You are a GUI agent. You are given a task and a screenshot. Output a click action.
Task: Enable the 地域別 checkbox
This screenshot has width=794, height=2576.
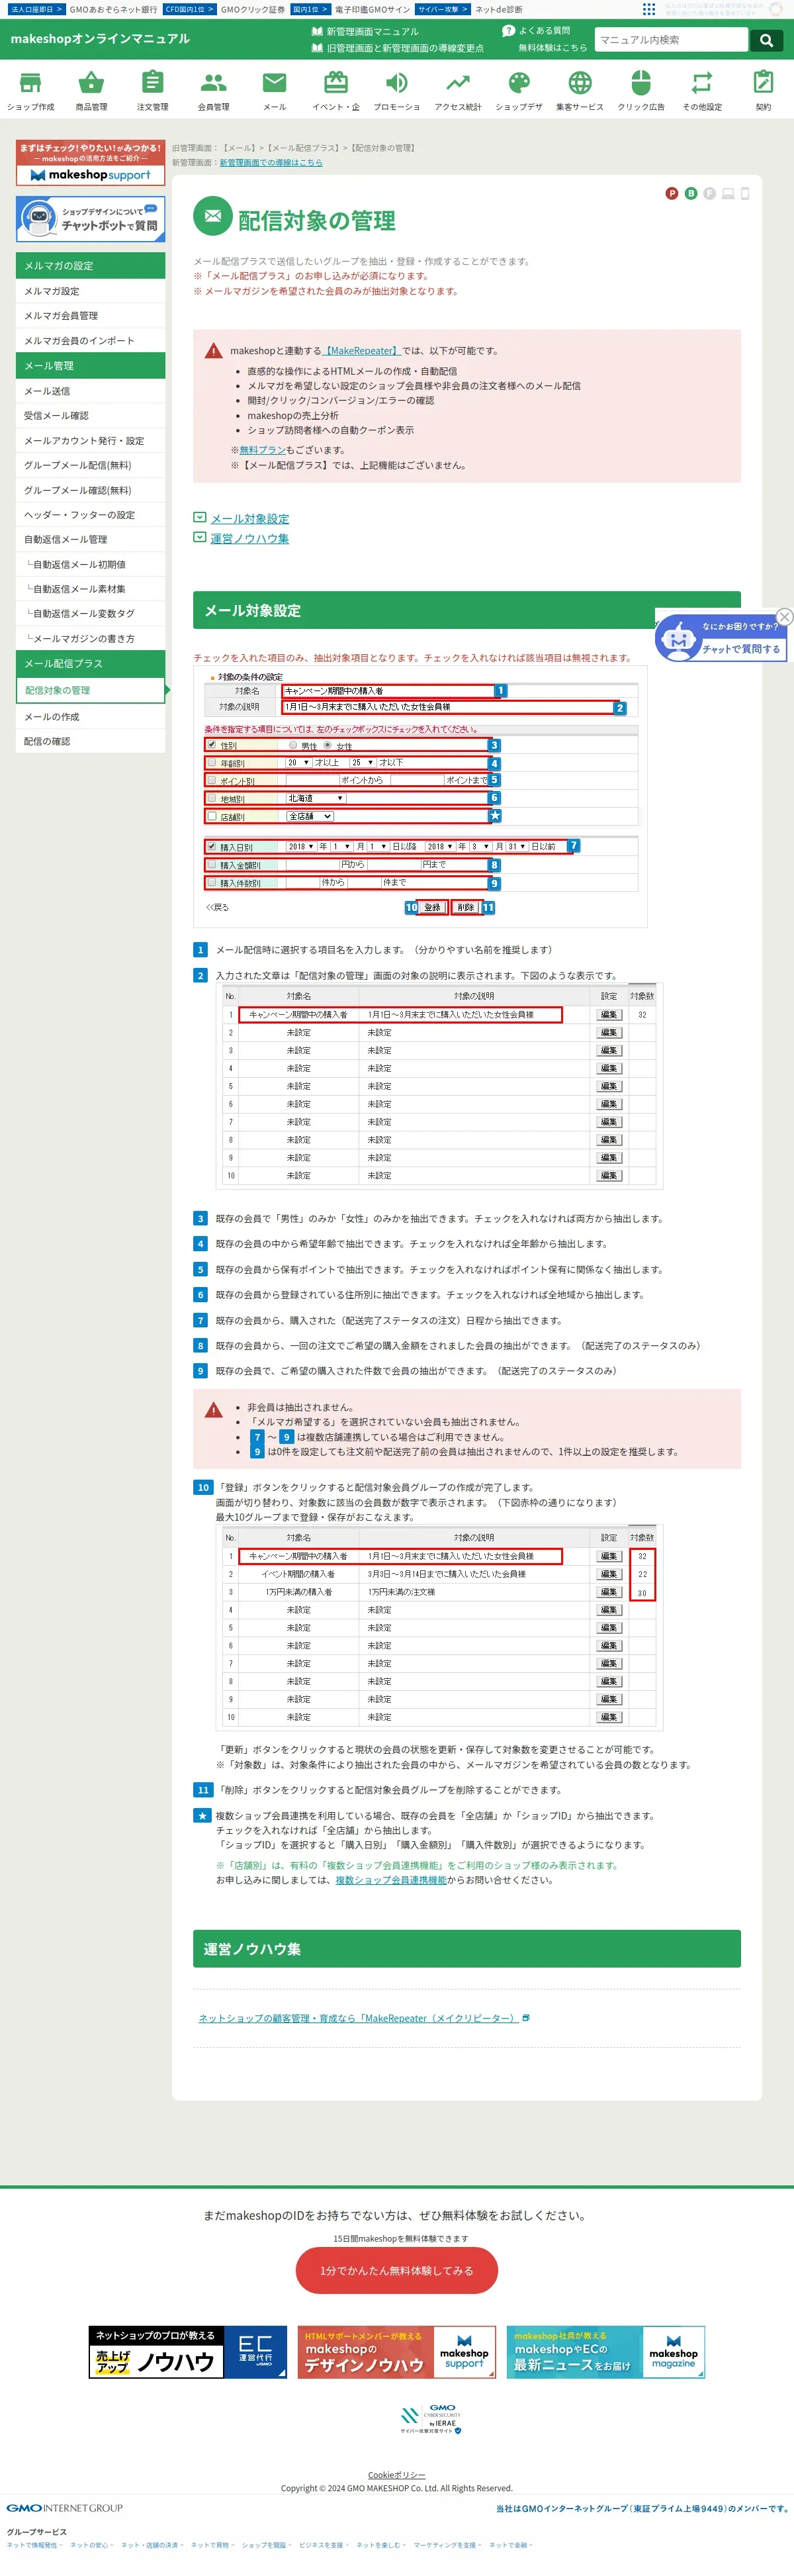point(211,798)
